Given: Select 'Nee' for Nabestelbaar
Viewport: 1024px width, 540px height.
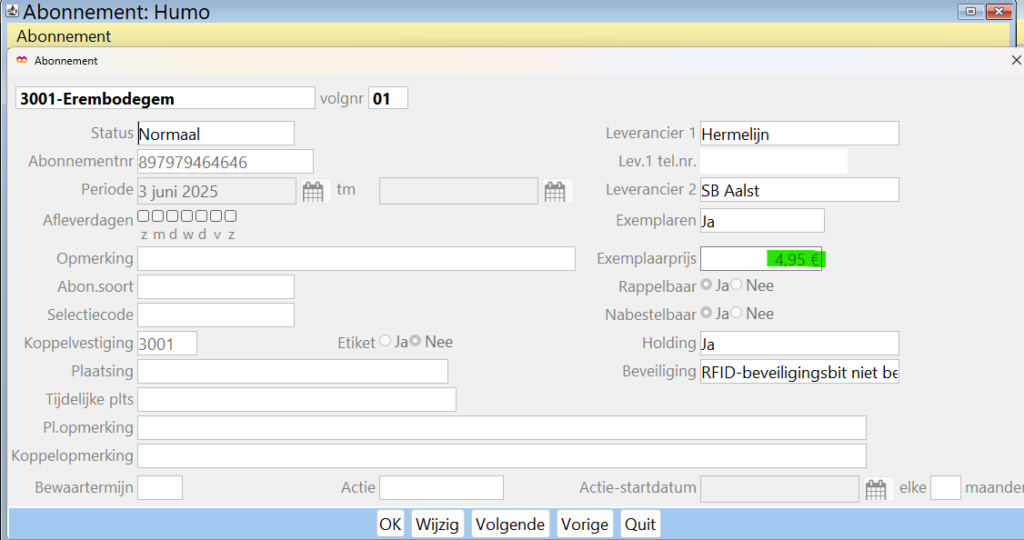Looking at the screenshot, I should [x=737, y=313].
